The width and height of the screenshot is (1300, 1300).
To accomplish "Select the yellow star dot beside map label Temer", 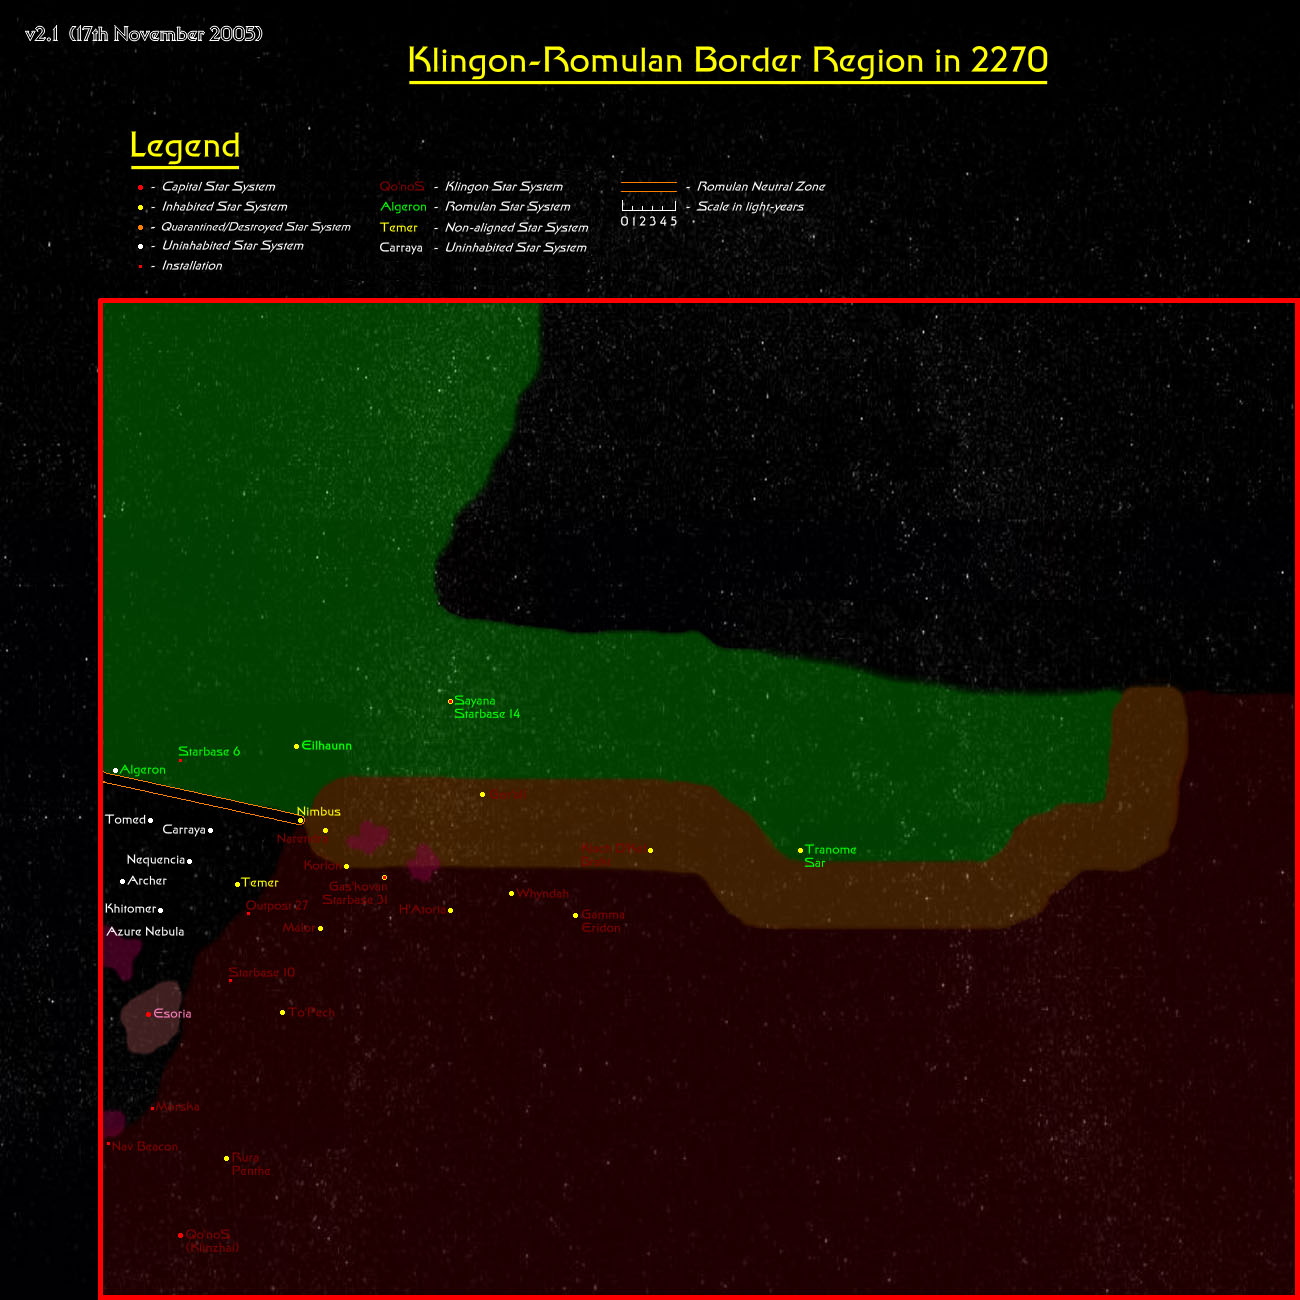I will click(237, 884).
